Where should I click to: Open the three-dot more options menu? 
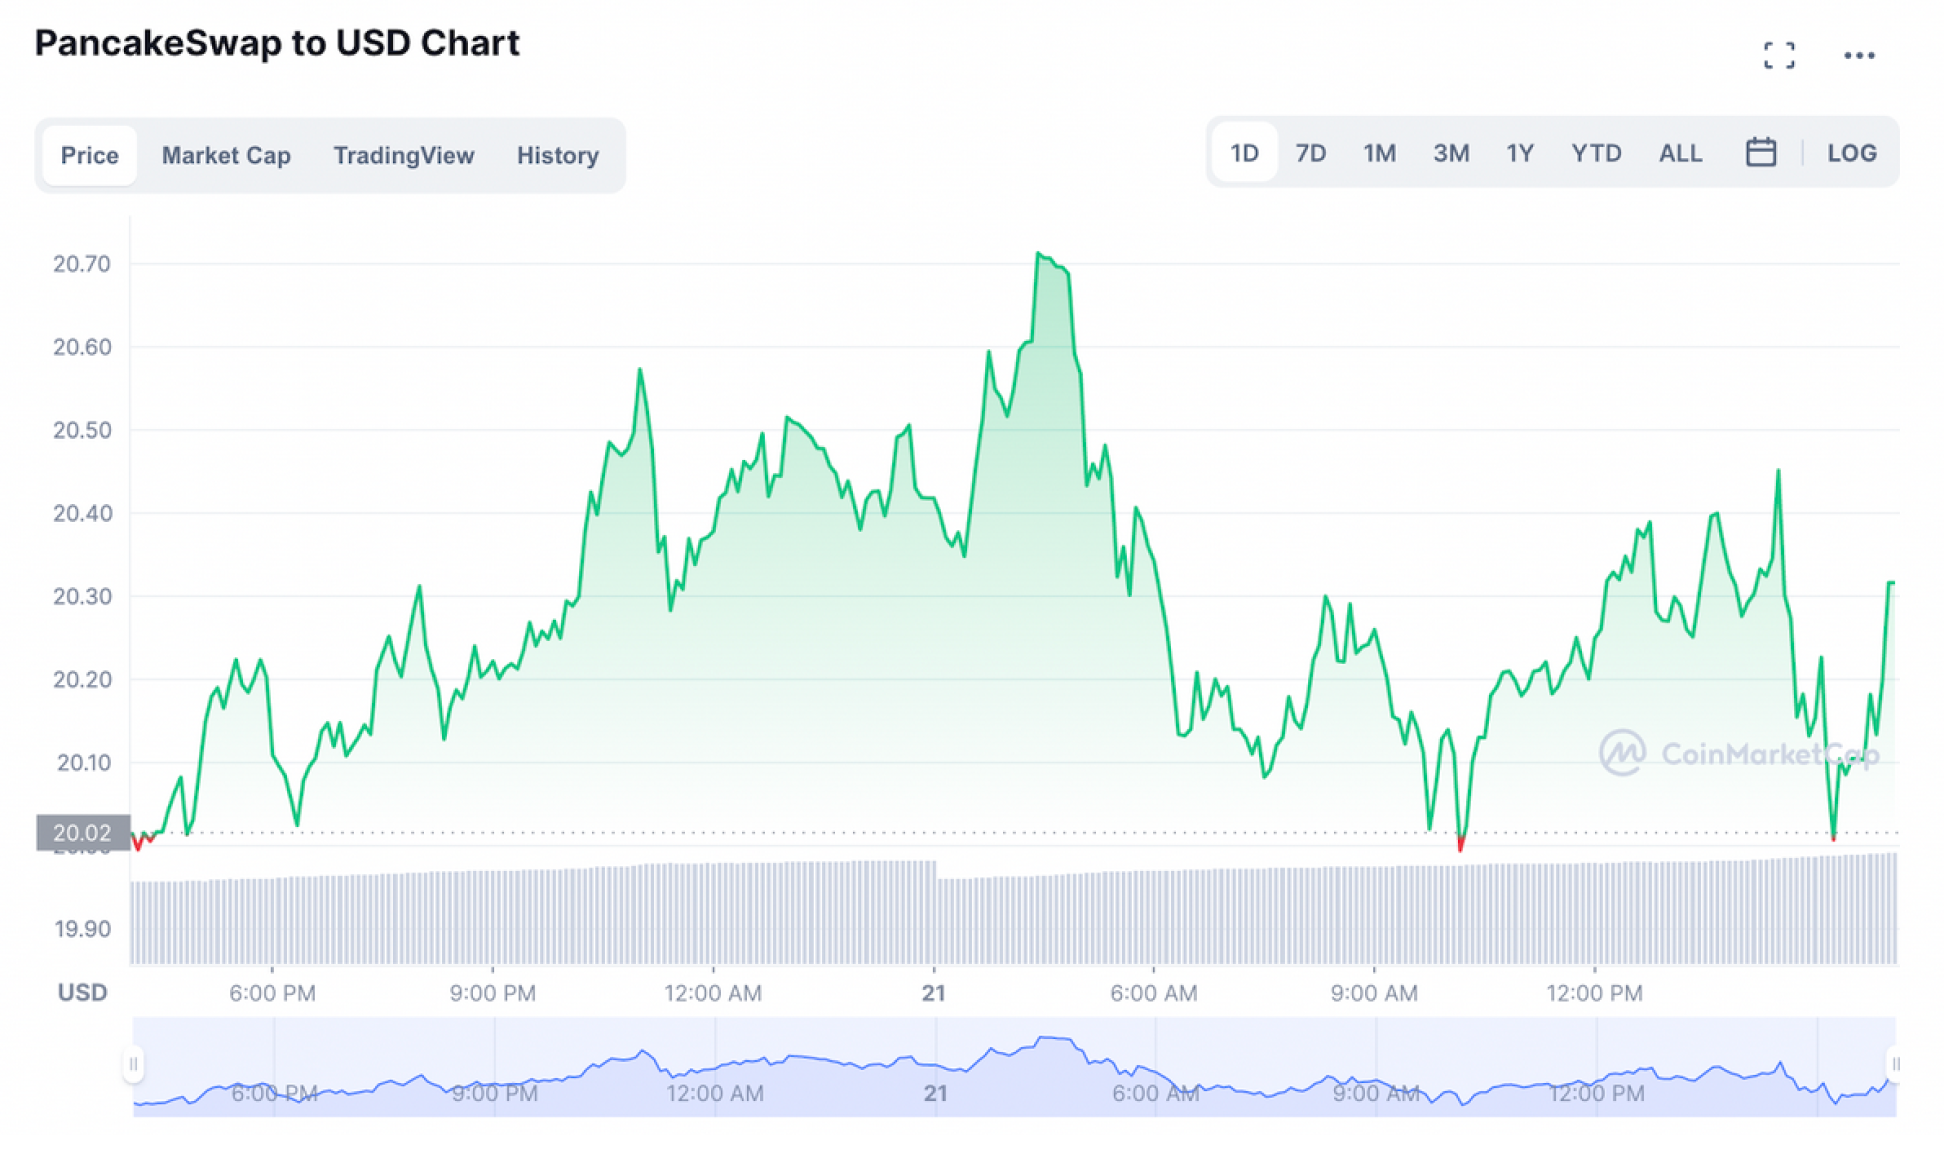[1859, 55]
